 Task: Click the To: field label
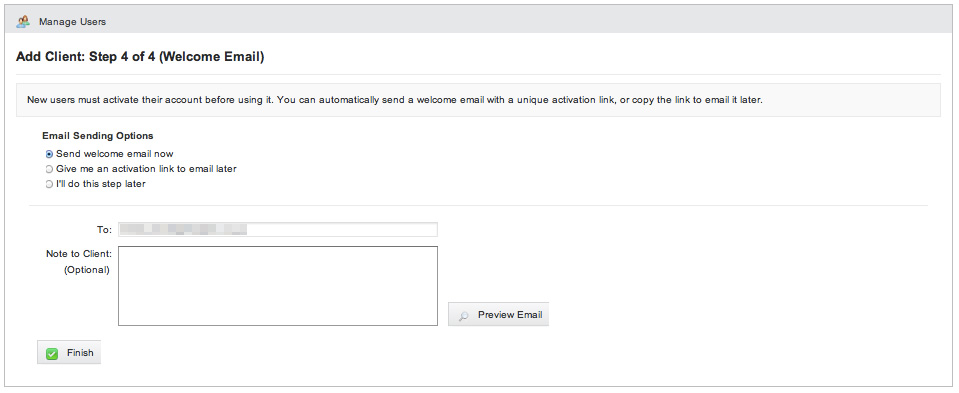(x=104, y=230)
